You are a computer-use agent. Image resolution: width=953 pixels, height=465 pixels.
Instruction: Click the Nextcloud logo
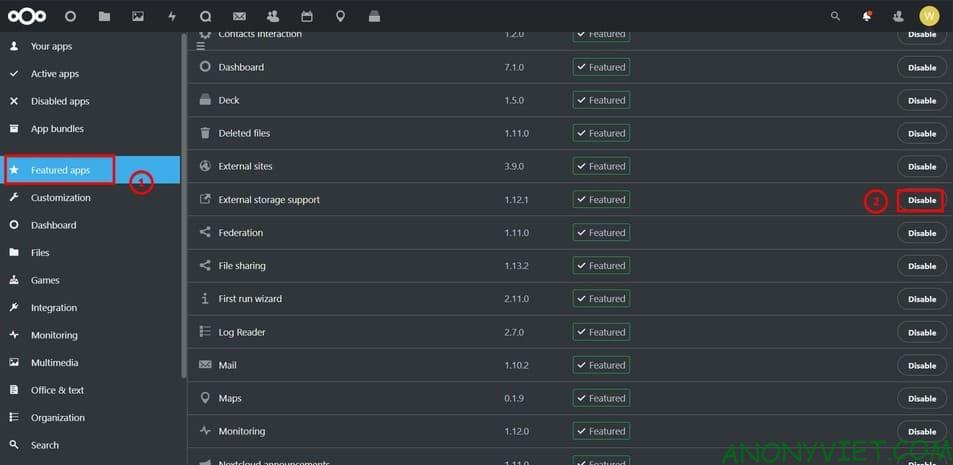pyautogui.click(x=28, y=16)
